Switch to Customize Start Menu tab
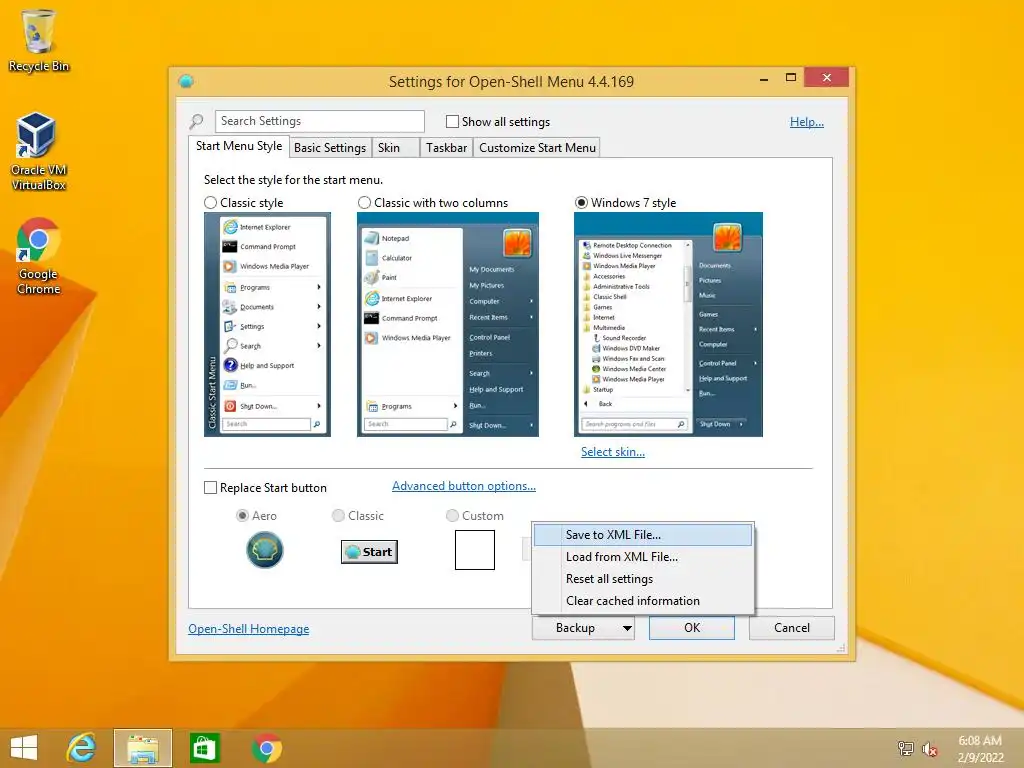 537,148
